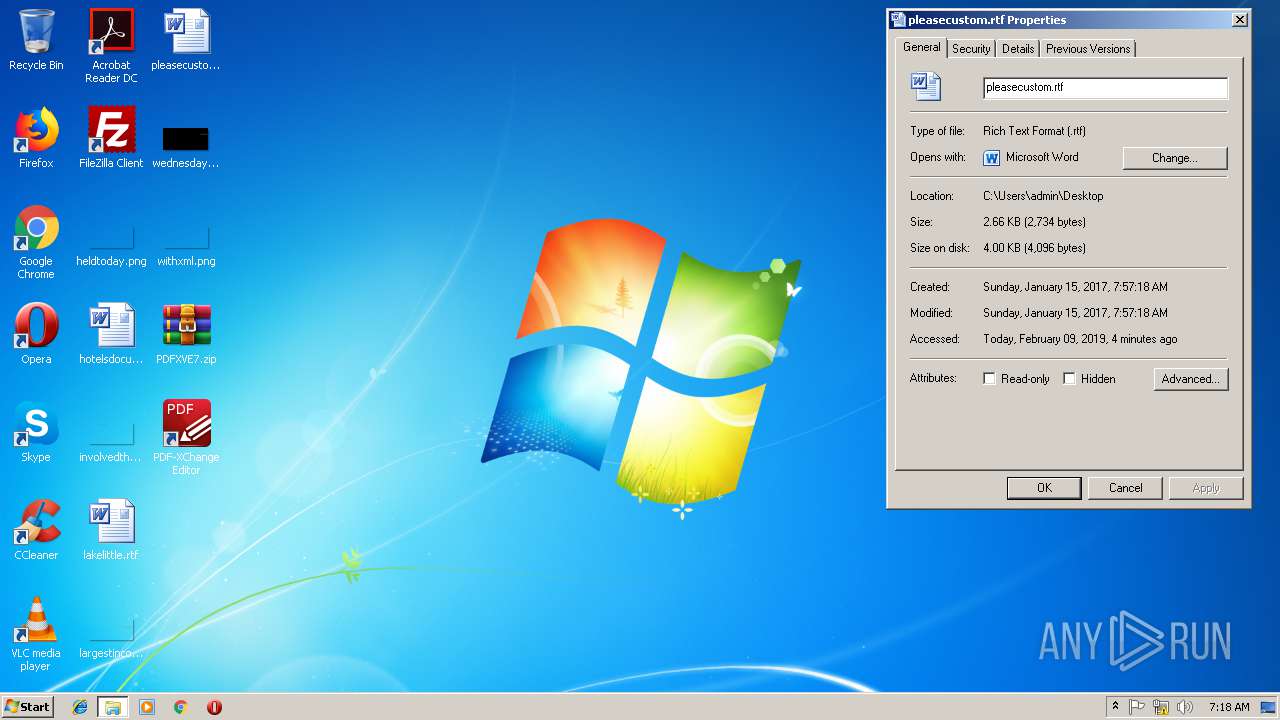Screen dimensions: 1280x720
Task: Switch to the Details tab
Action: (1018, 49)
